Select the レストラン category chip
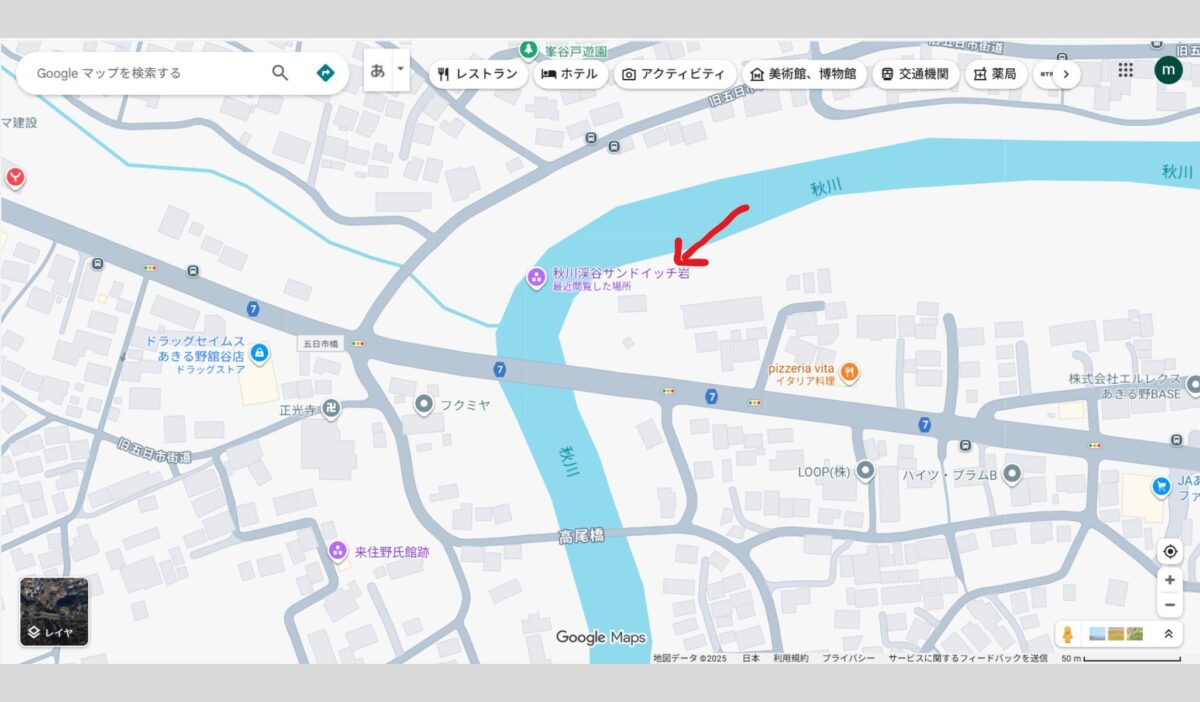The image size is (1200, 702). [x=478, y=74]
